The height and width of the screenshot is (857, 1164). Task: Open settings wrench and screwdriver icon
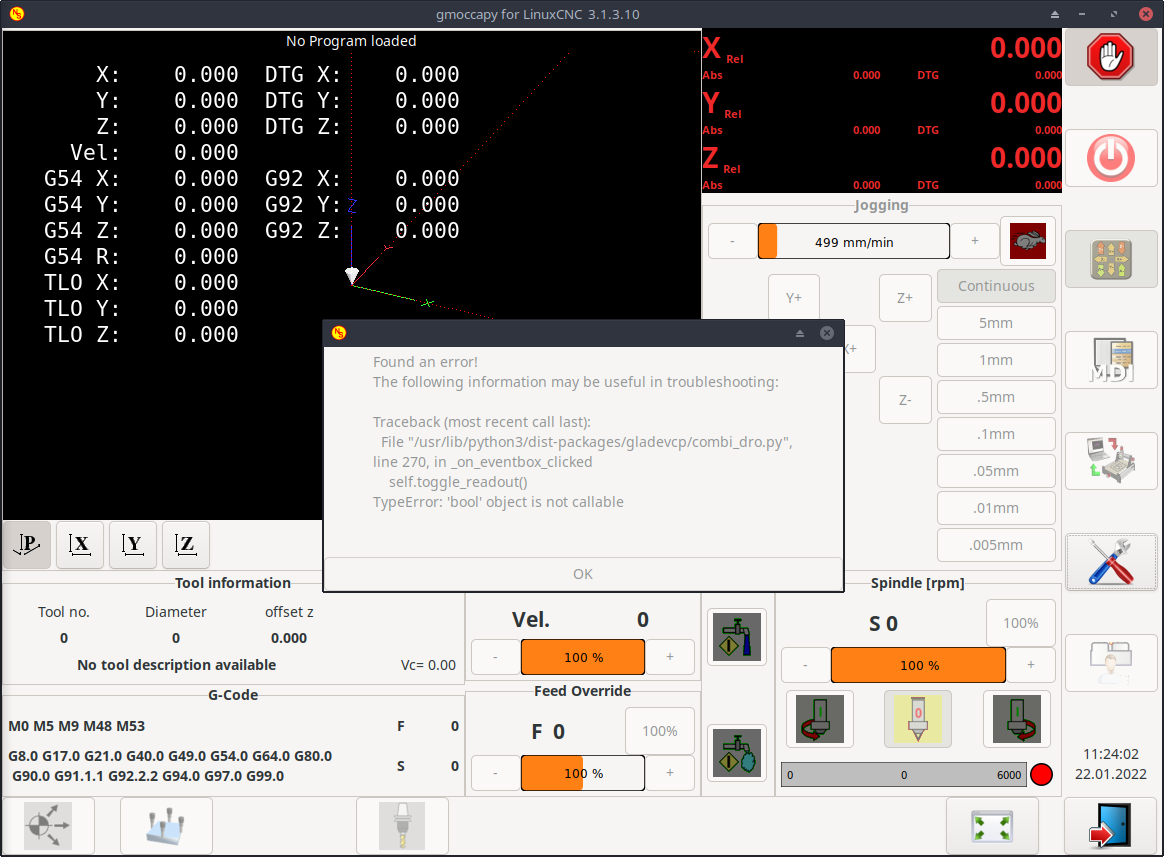coord(1111,562)
